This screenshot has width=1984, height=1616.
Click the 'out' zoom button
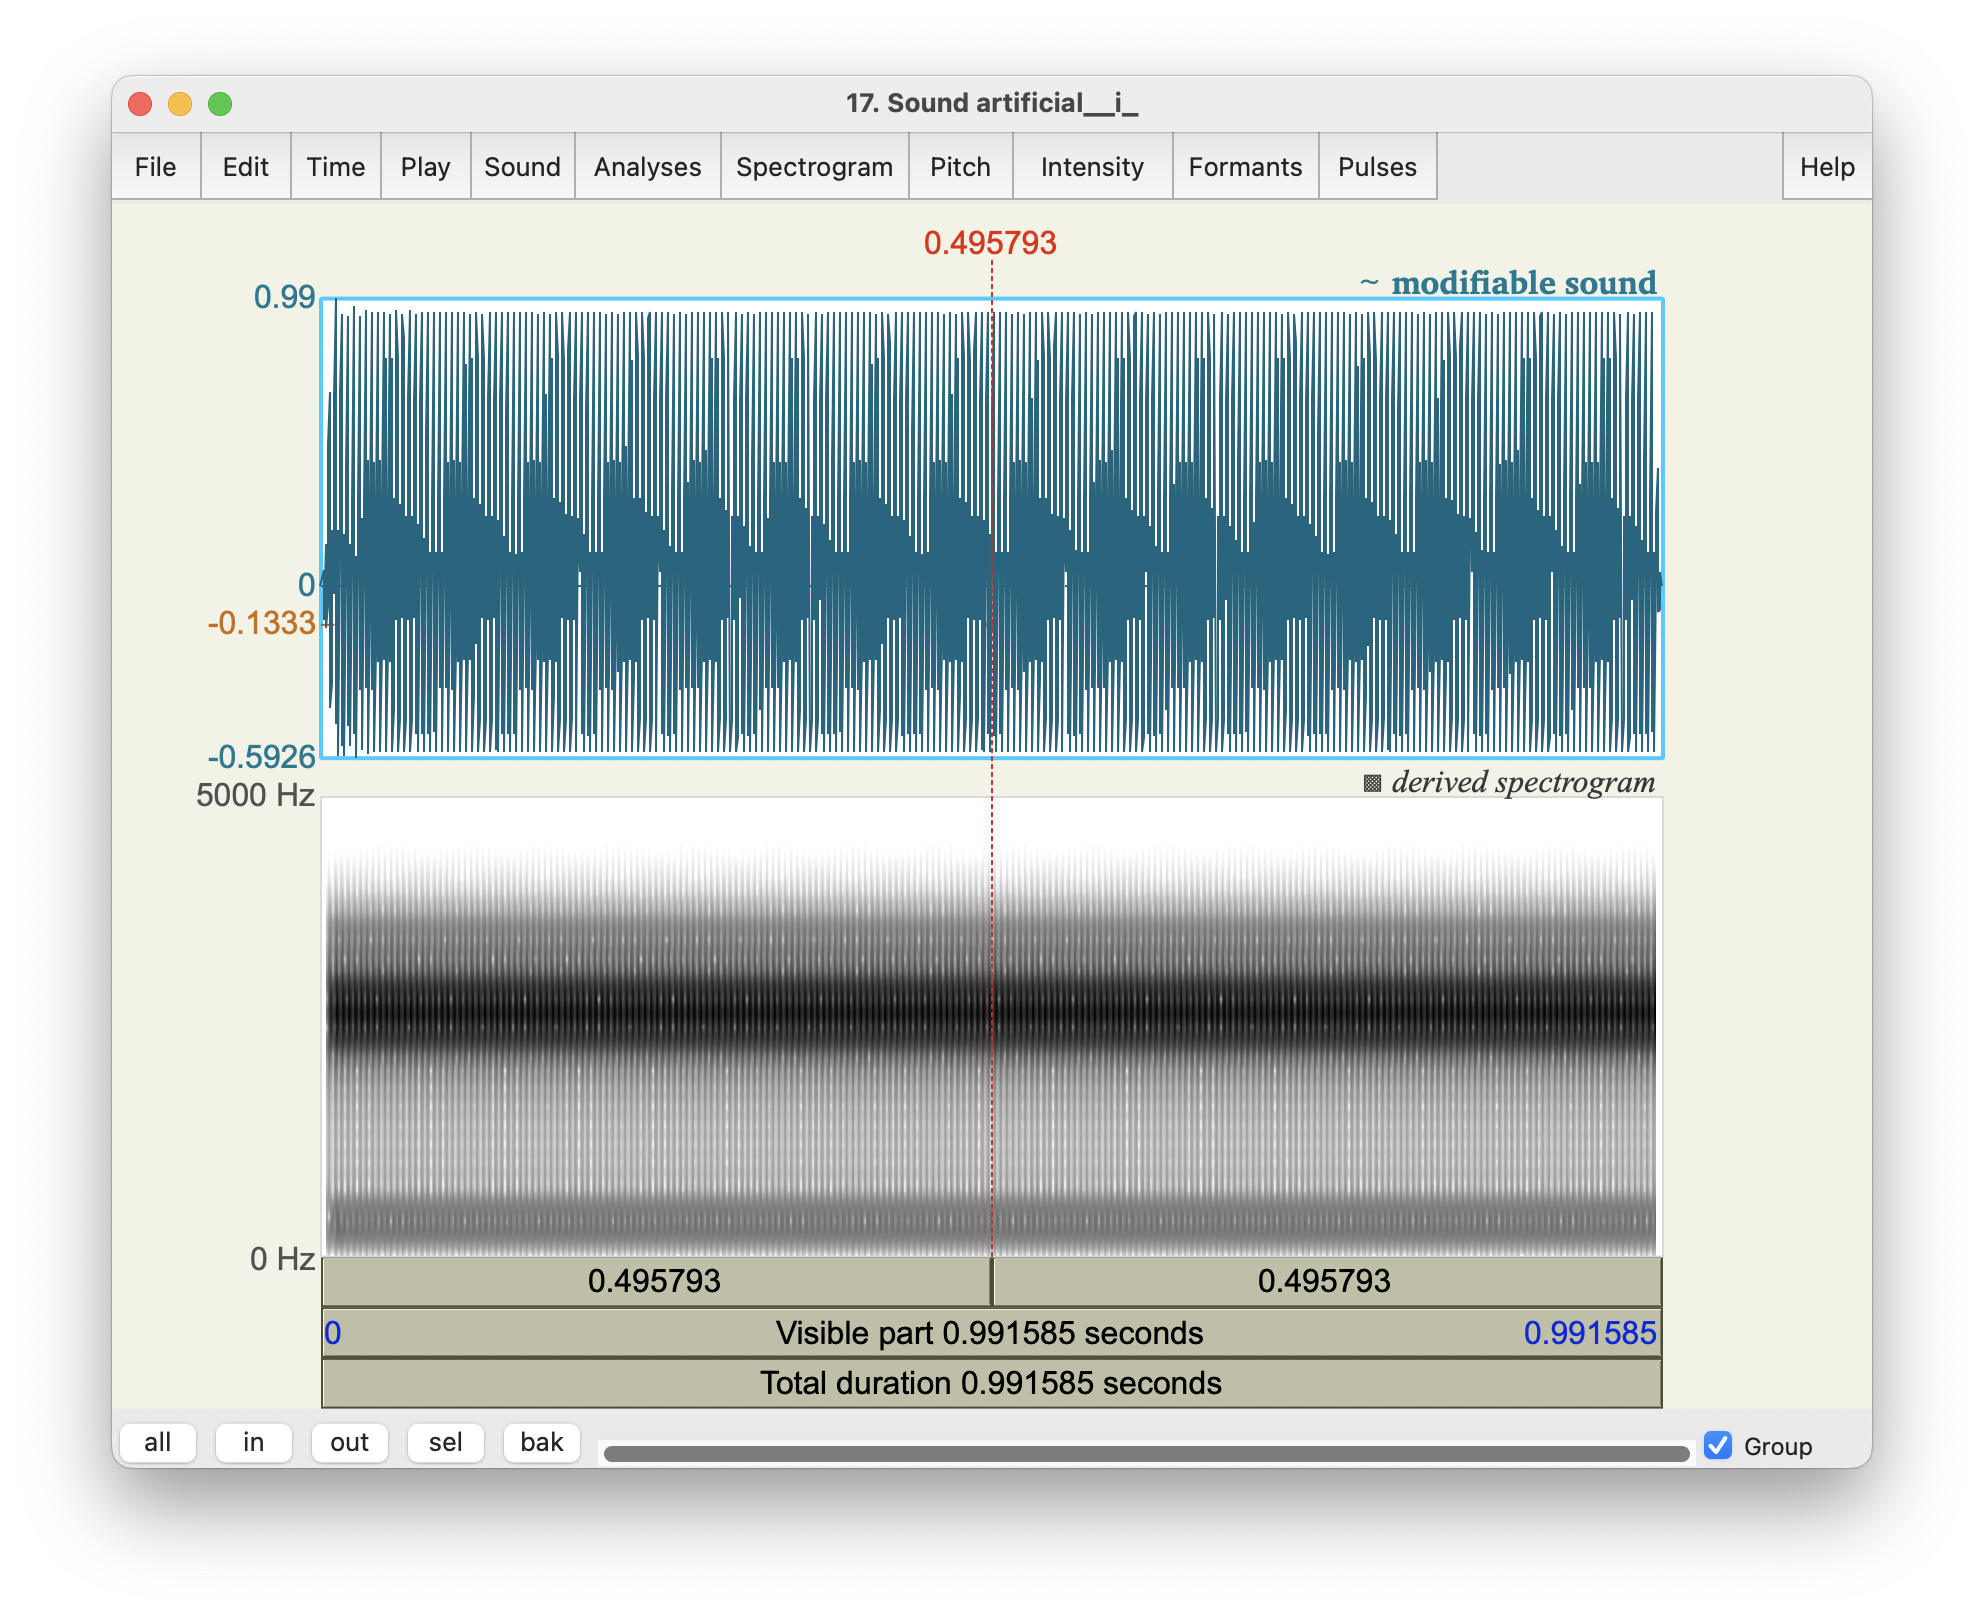pyautogui.click(x=350, y=1442)
